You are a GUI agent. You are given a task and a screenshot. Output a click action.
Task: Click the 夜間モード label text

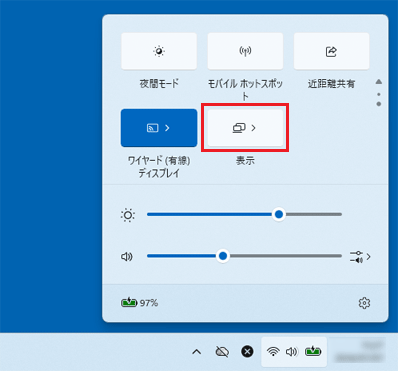click(159, 83)
